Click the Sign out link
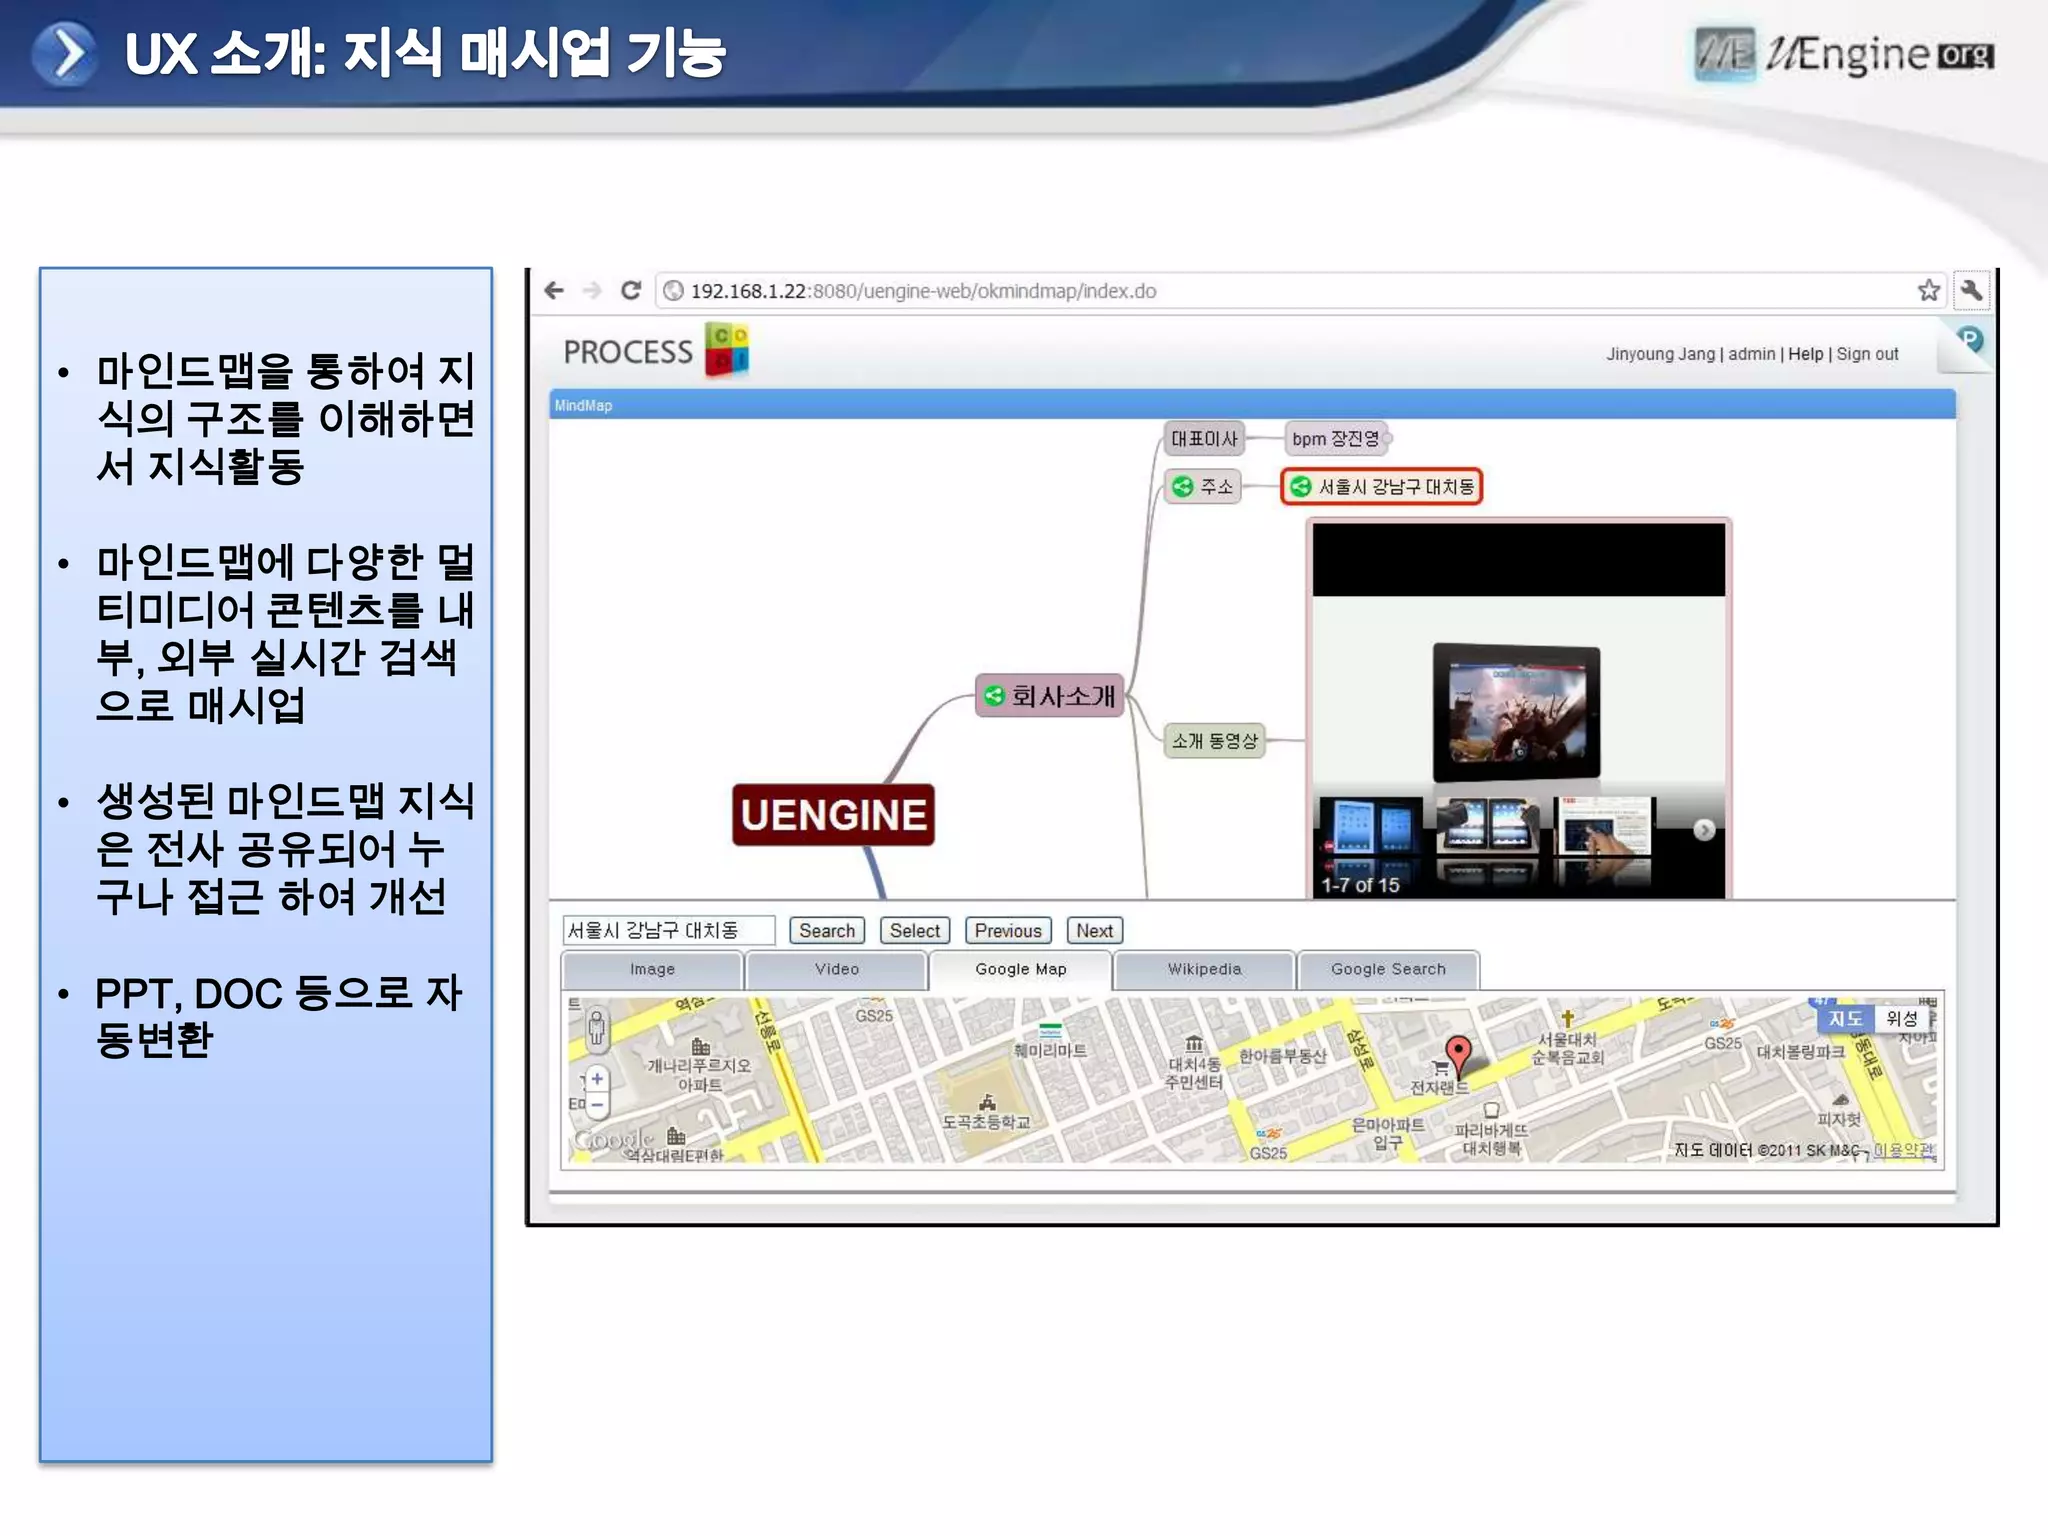2048x1536 pixels. [1867, 354]
